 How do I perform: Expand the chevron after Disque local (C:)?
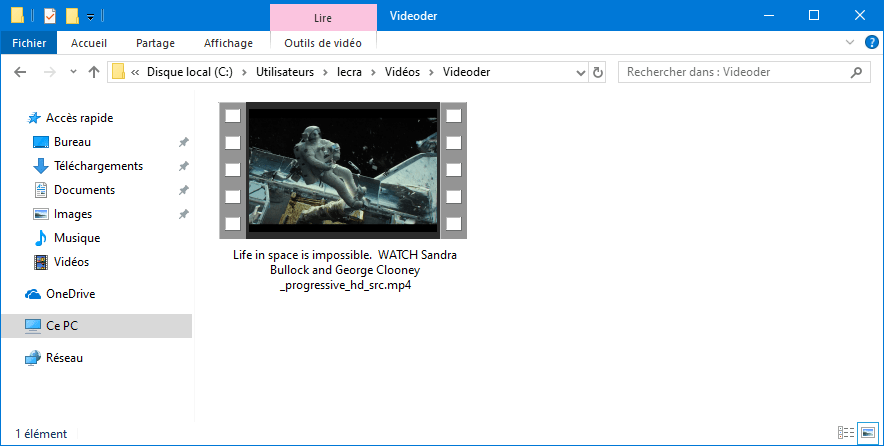click(244, 72)
